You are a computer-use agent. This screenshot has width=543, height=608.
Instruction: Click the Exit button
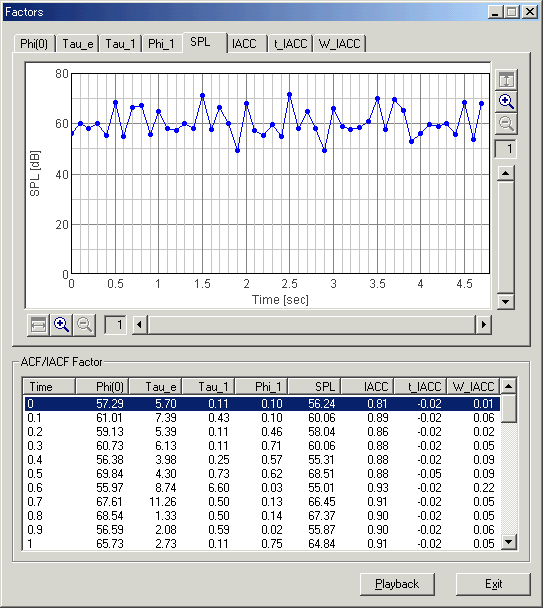pyautogui.click(x=493, y=584)
